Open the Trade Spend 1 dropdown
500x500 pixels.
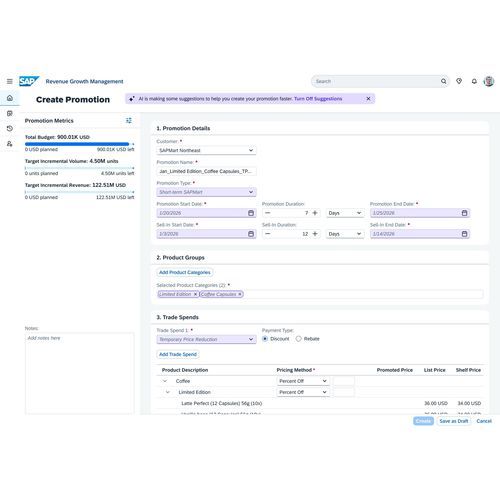tap(206, 339)
